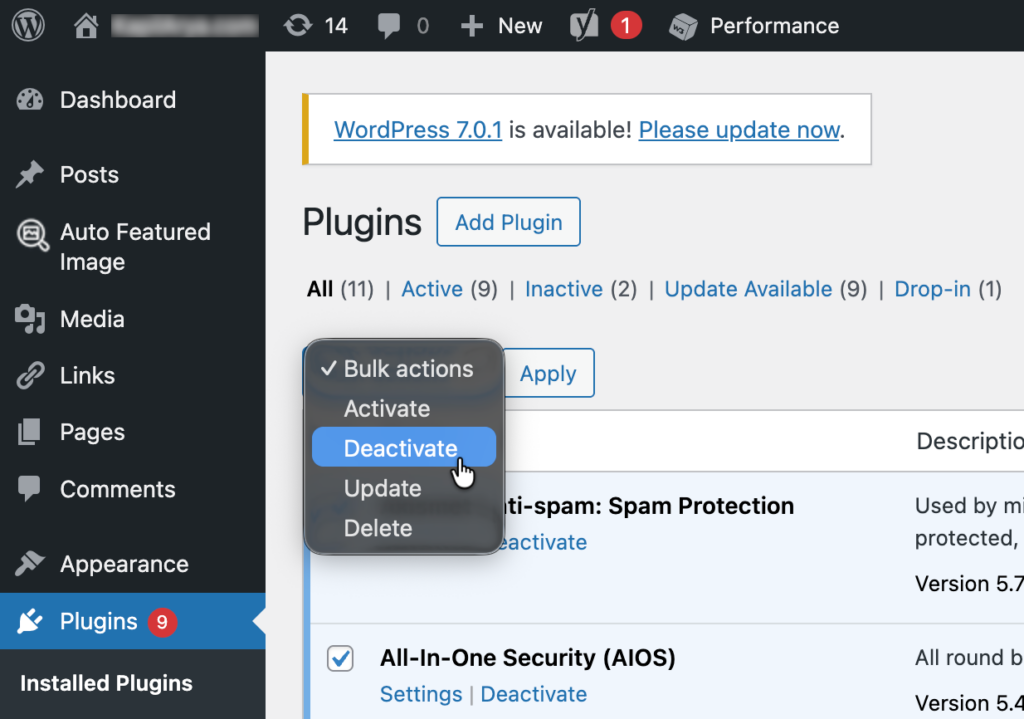Click the Links chain icon

30,375
